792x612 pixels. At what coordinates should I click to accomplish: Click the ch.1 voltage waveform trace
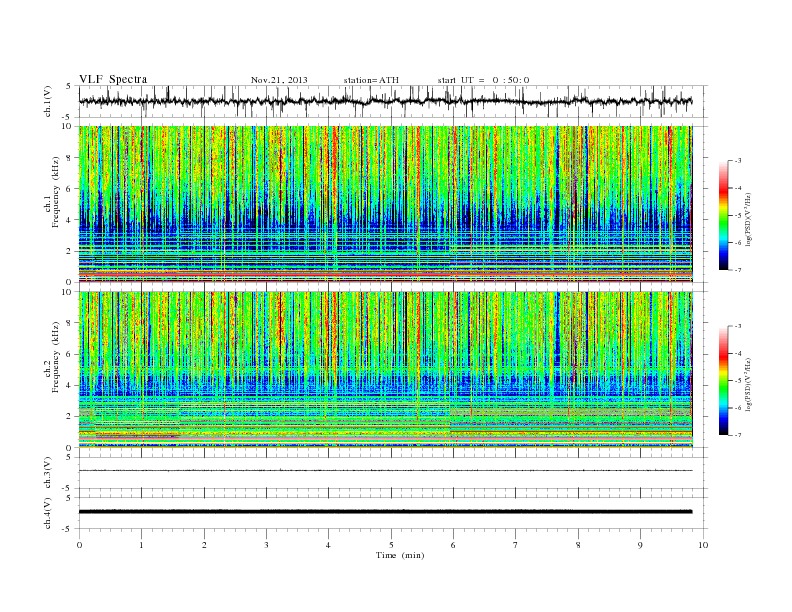tap(385, 101)
